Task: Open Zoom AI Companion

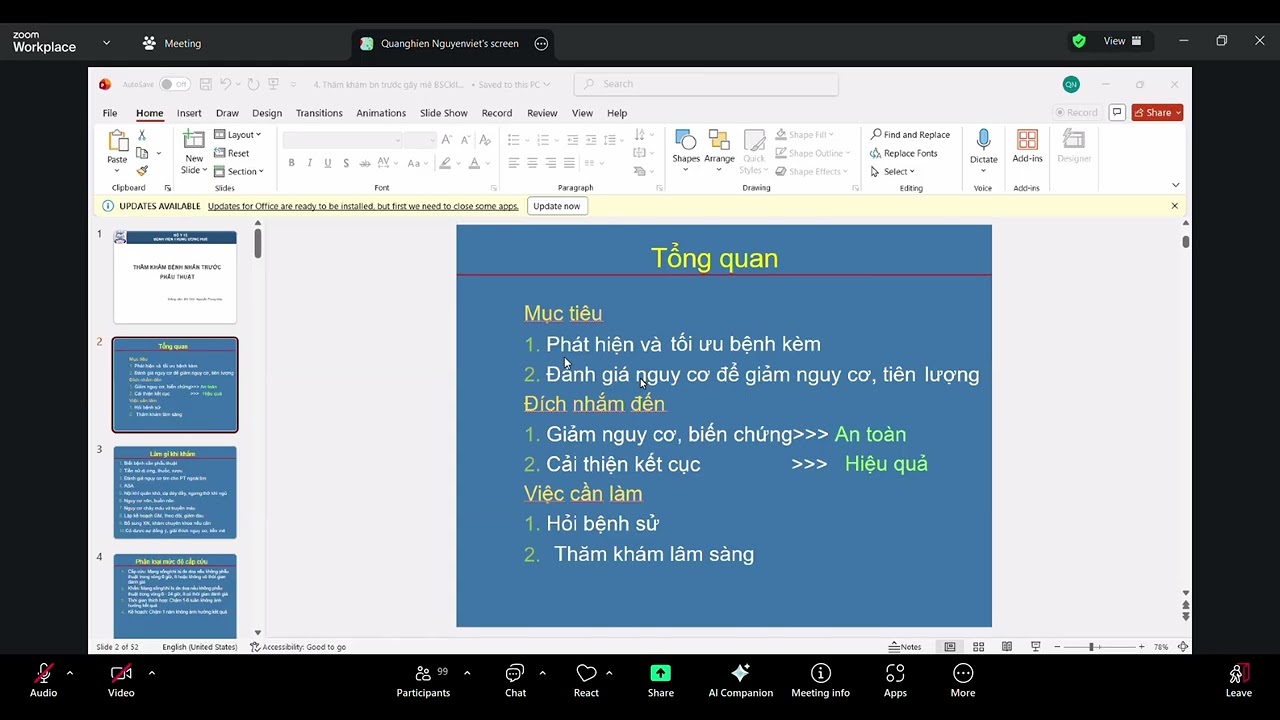Action: 740,680
